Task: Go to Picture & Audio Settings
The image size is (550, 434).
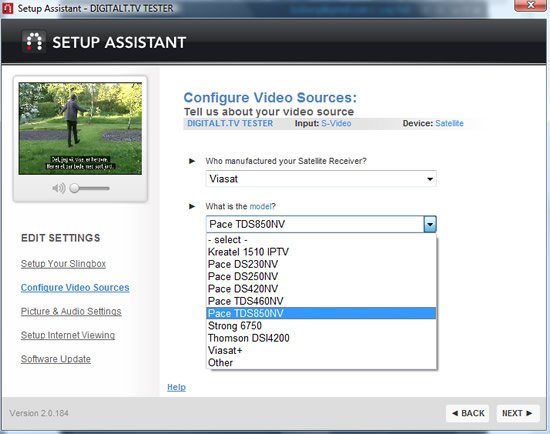Action: [71, 312]
